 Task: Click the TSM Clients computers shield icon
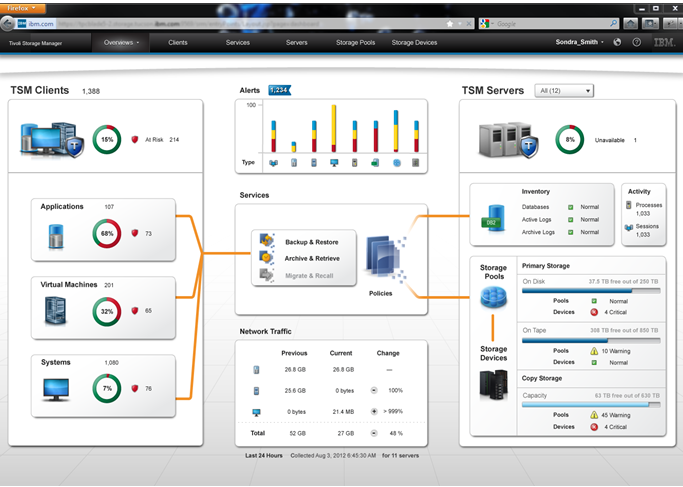51,139
